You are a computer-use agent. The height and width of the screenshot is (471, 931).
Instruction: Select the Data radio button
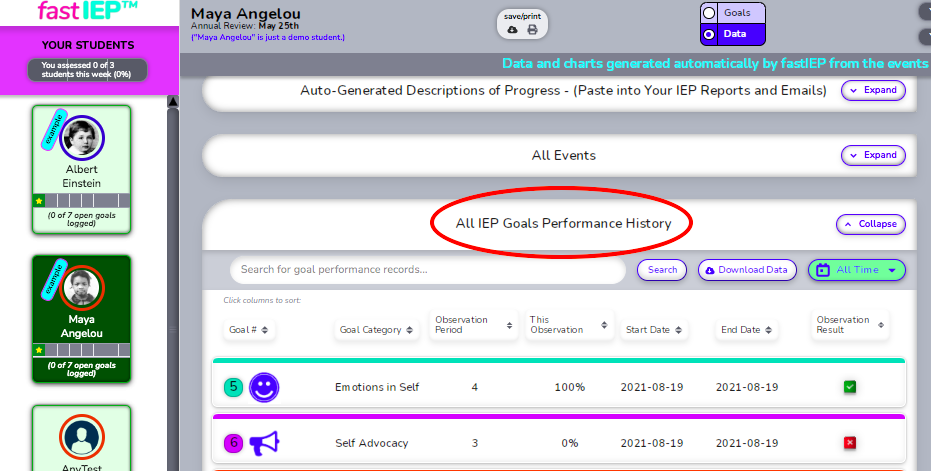pos(709,34)
